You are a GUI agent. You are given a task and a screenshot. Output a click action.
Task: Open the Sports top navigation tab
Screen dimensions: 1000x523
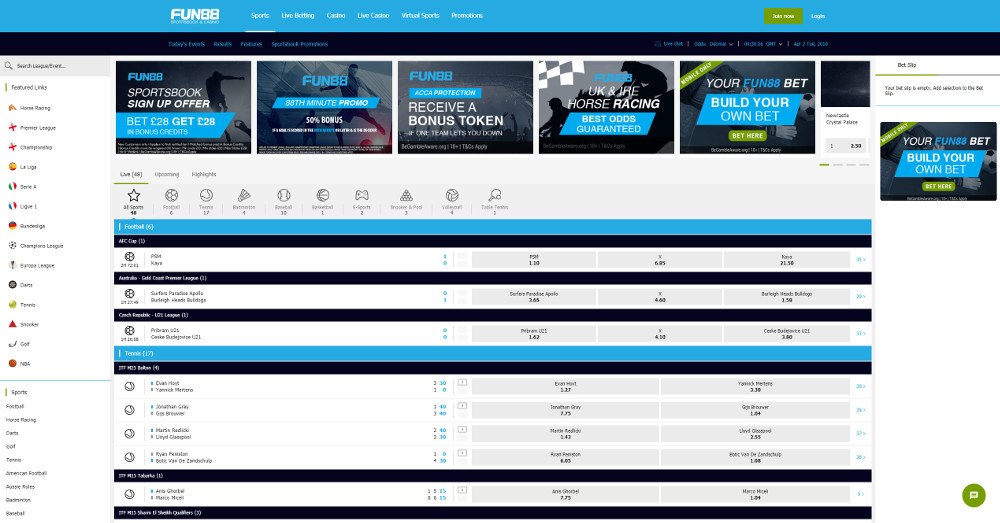[x=260, y=15]
